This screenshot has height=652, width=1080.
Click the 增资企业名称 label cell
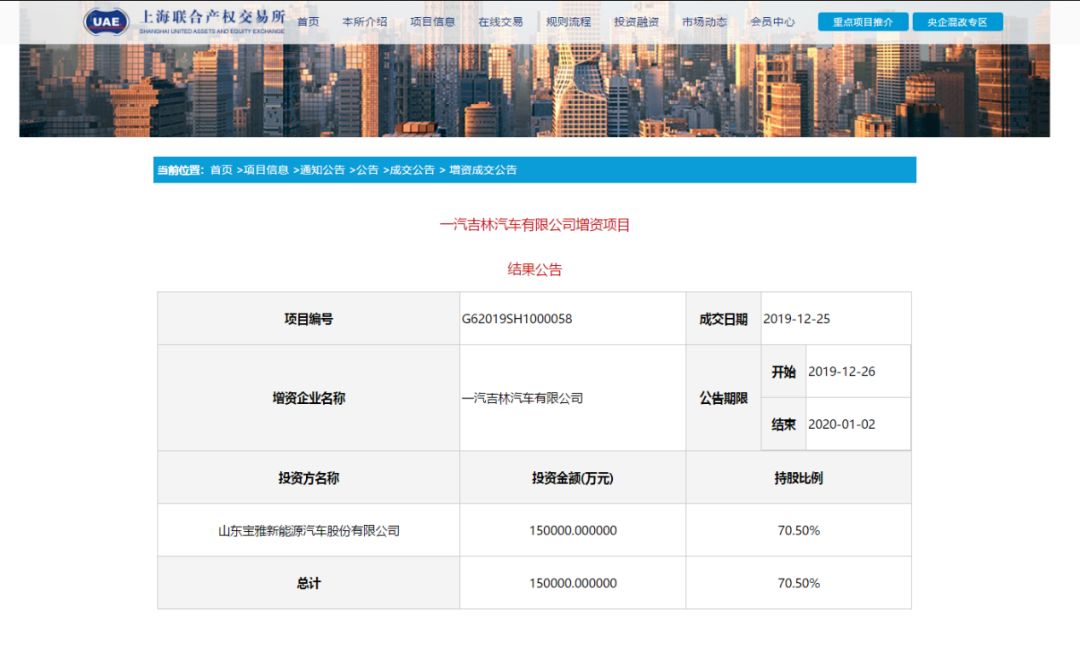309,398
